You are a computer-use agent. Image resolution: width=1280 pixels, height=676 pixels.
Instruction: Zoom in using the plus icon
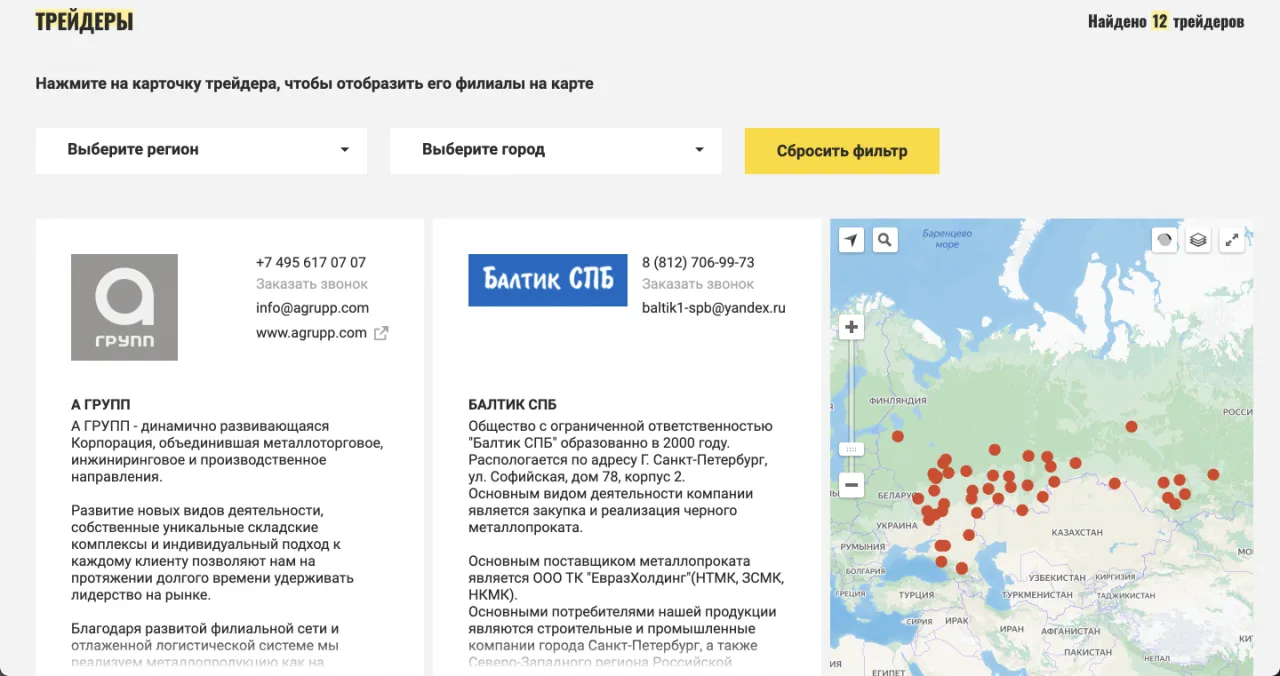point(851,327)
